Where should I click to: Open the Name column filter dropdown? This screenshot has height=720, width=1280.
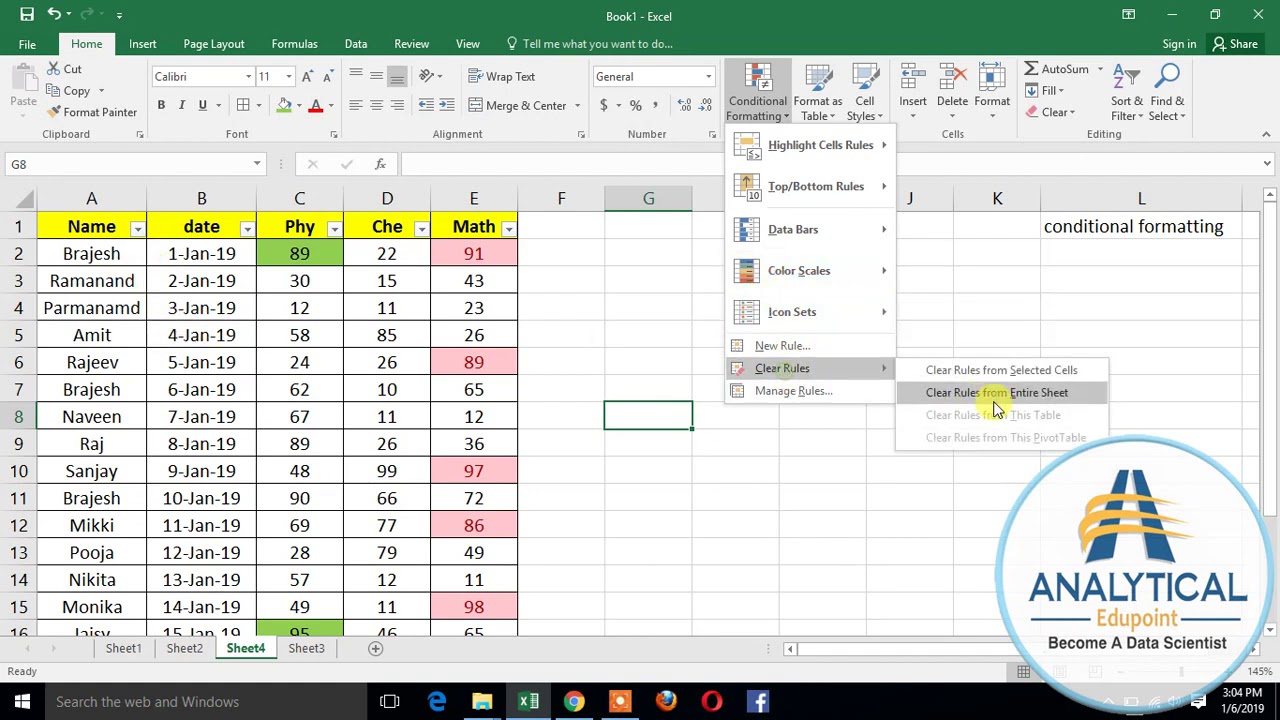(137, 229)
